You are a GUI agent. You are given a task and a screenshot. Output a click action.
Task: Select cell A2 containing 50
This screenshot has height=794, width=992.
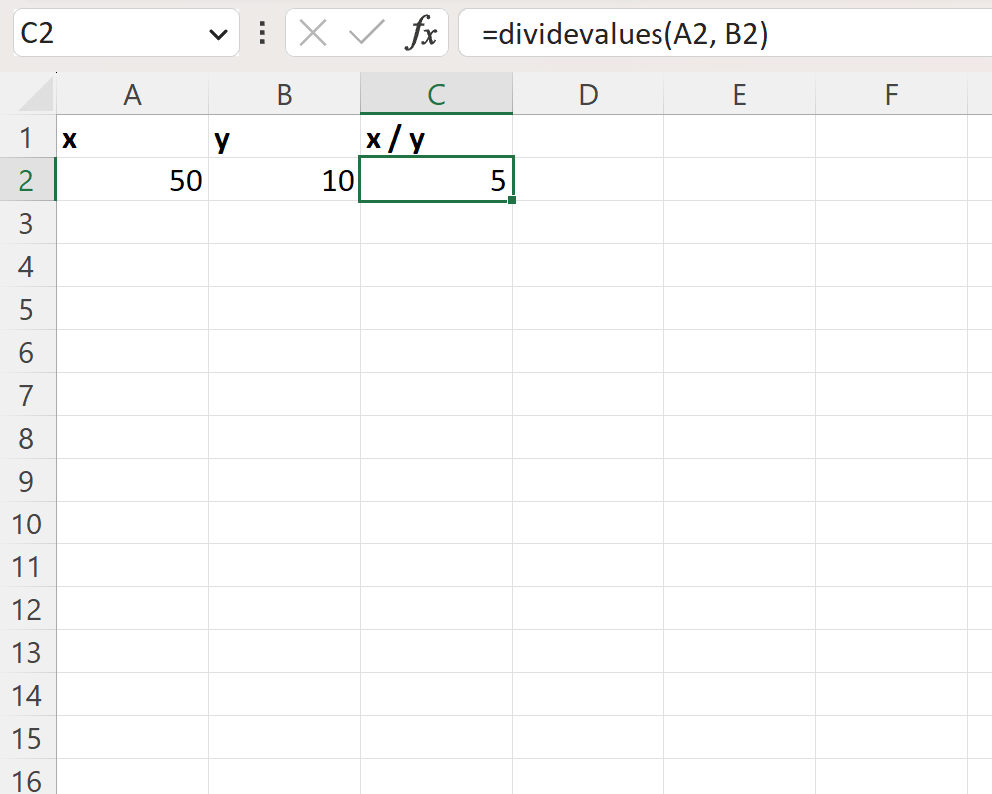(x=133, y=181)
